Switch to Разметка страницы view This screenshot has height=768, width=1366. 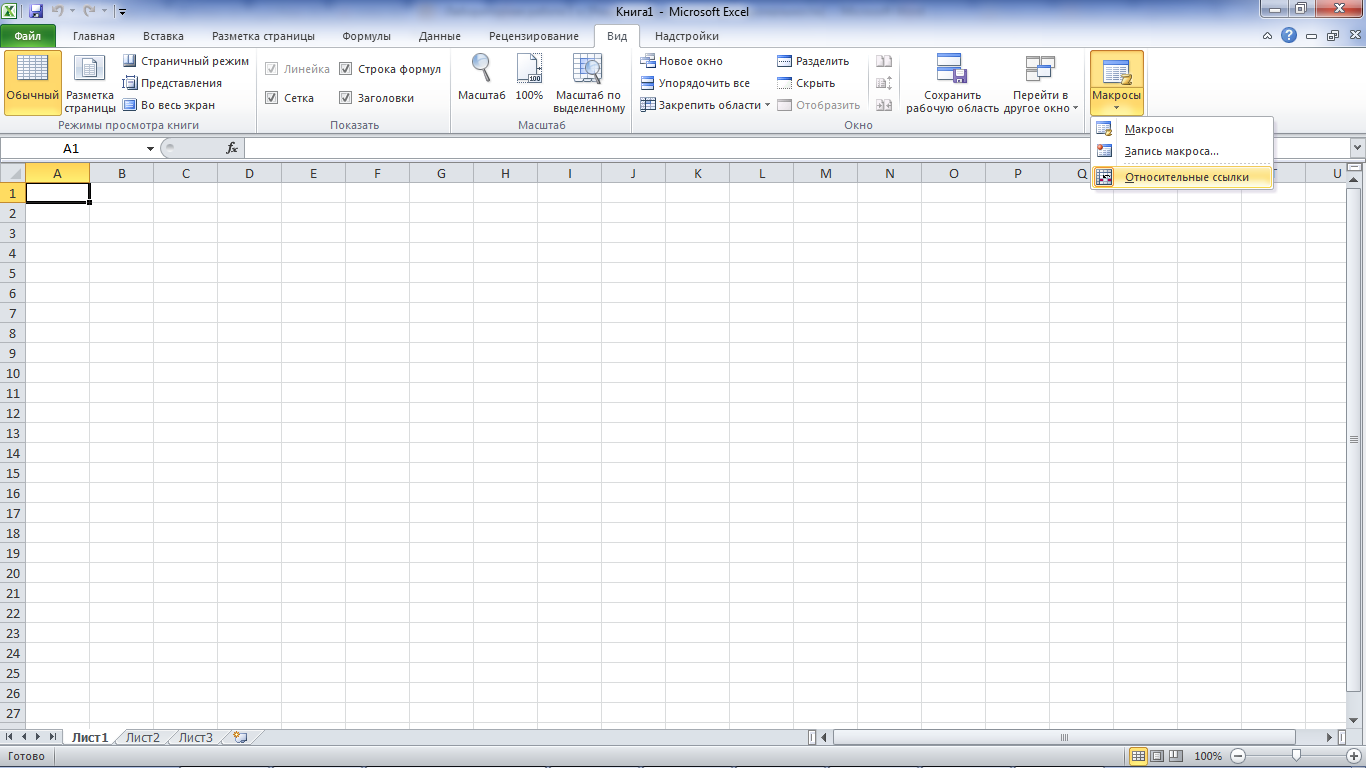click(x=91, y=83)
